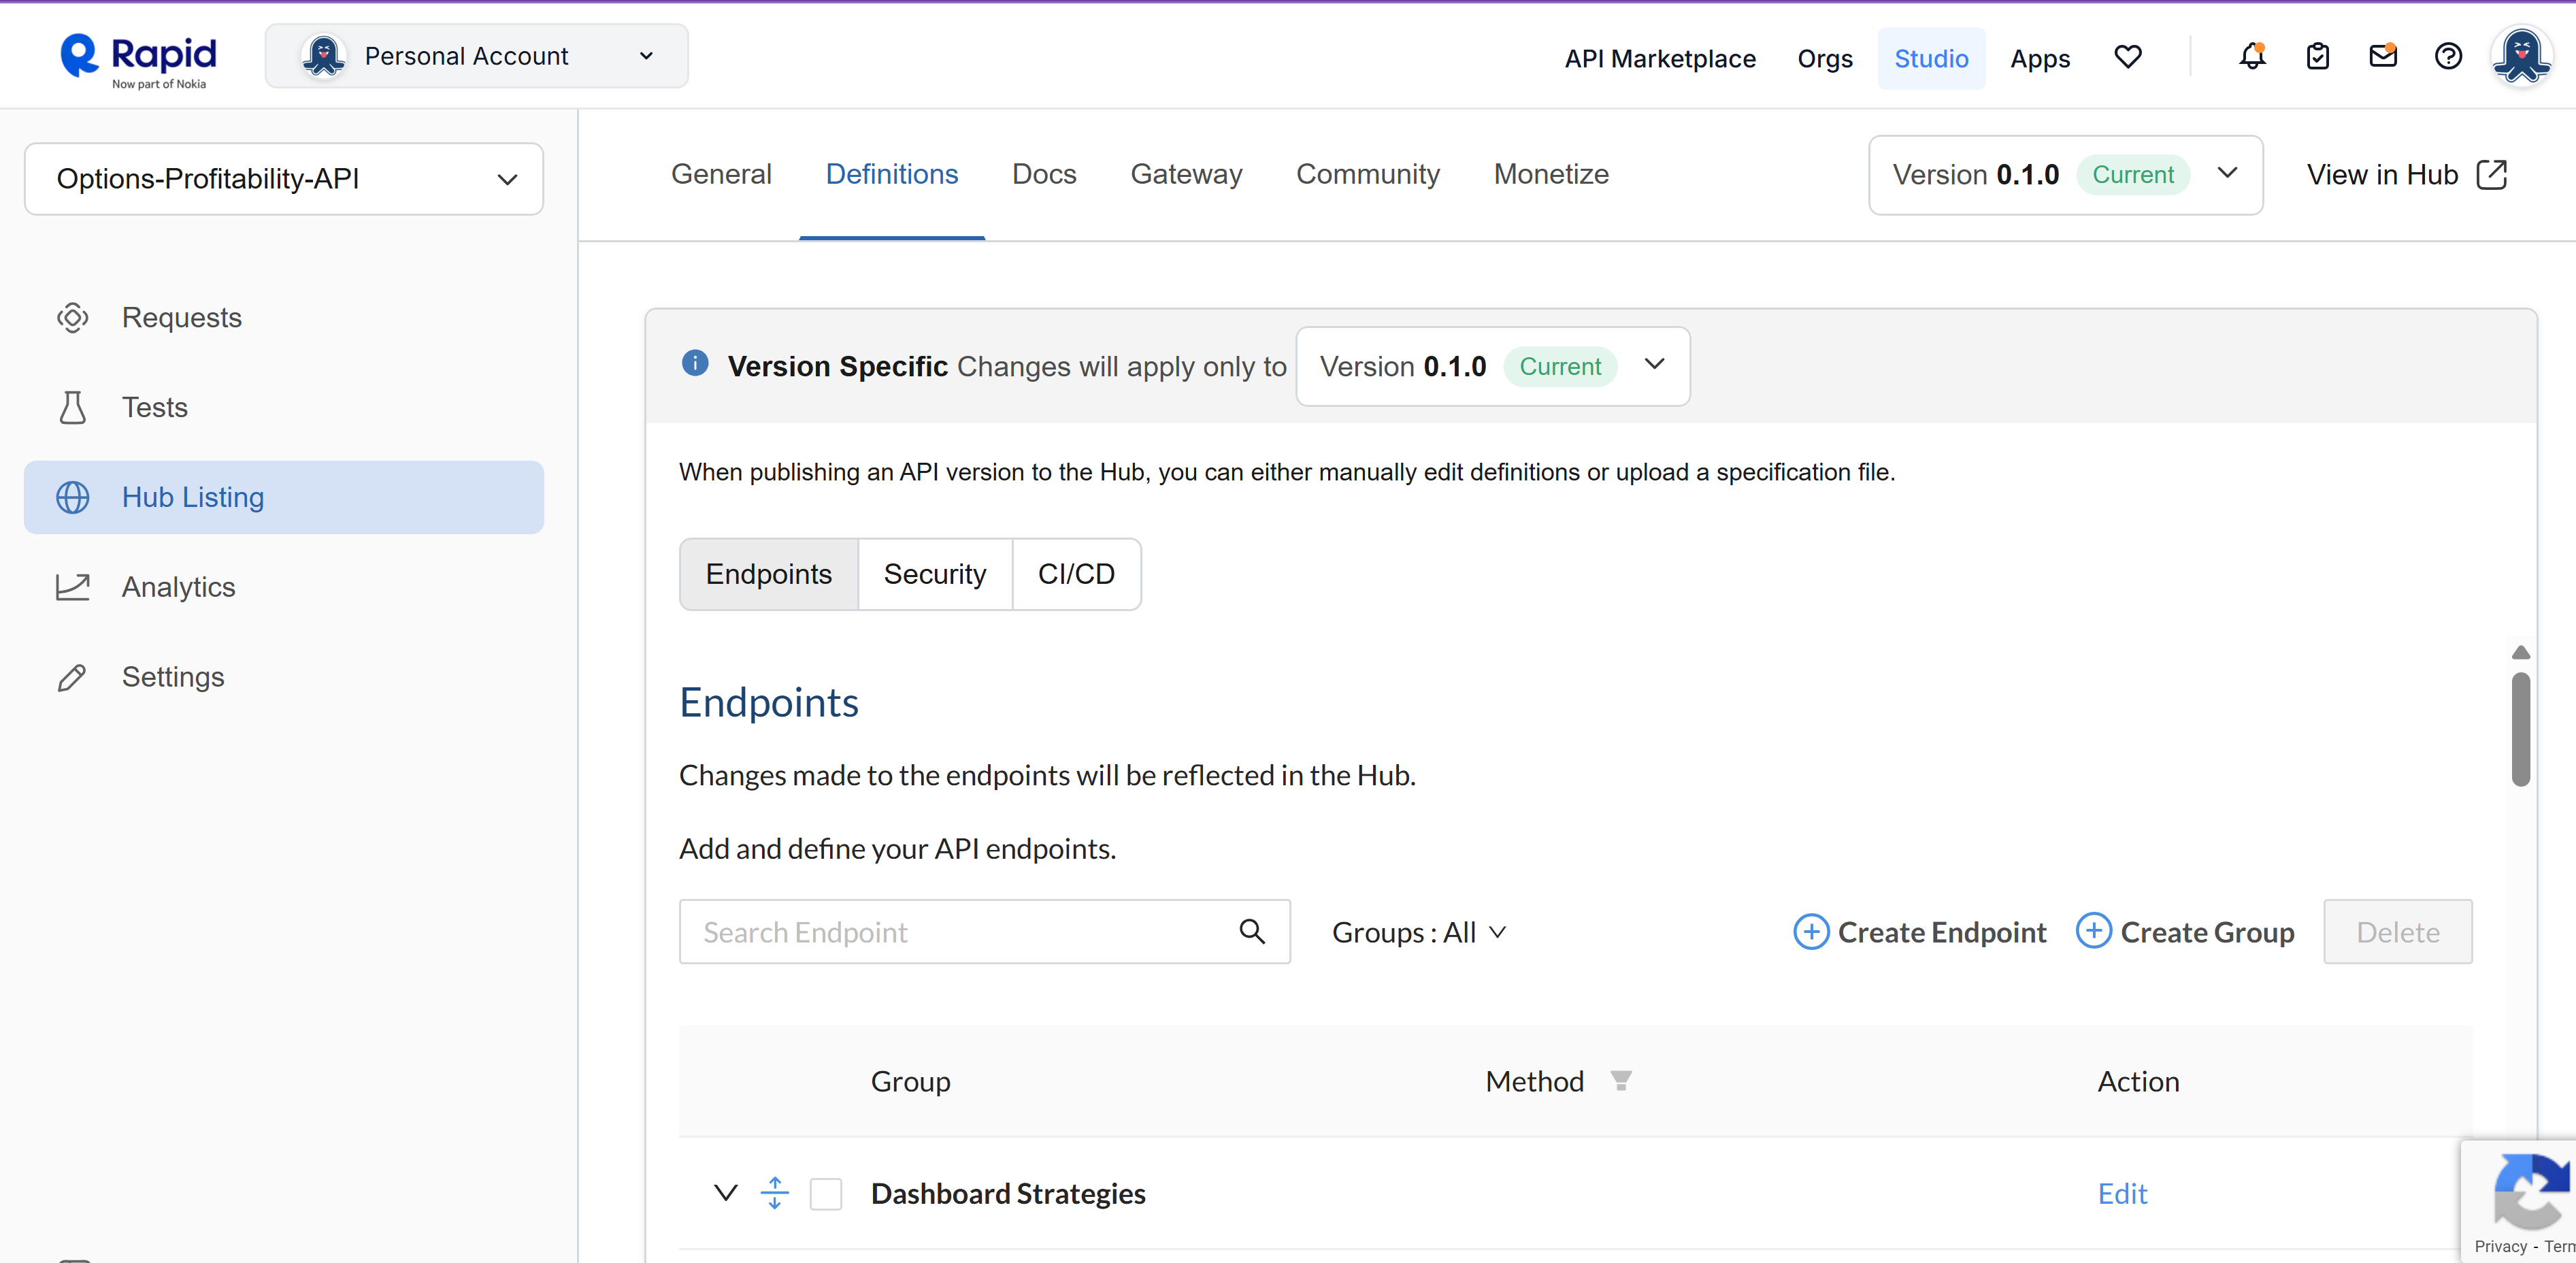Click the notifications bell icon

pos(2251,57)
